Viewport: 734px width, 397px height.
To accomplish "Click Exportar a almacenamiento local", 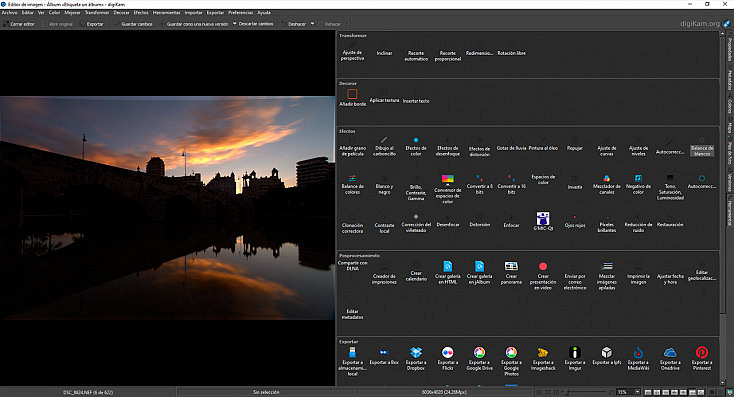I will [x=352, y=361].
